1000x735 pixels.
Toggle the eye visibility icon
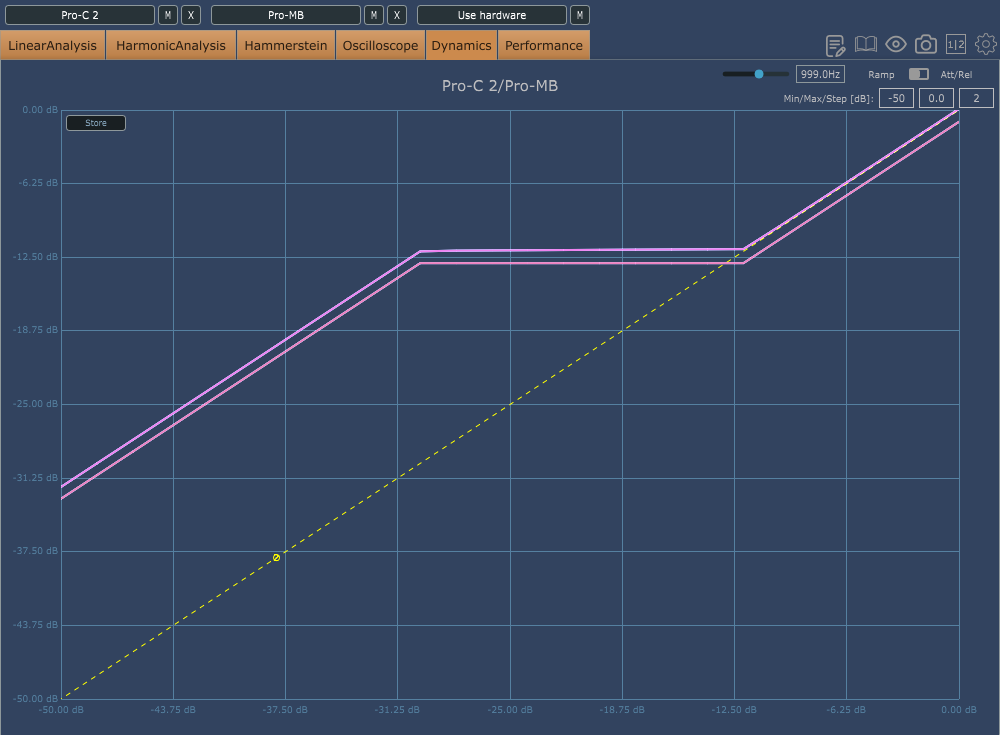[x=895, y=44]
